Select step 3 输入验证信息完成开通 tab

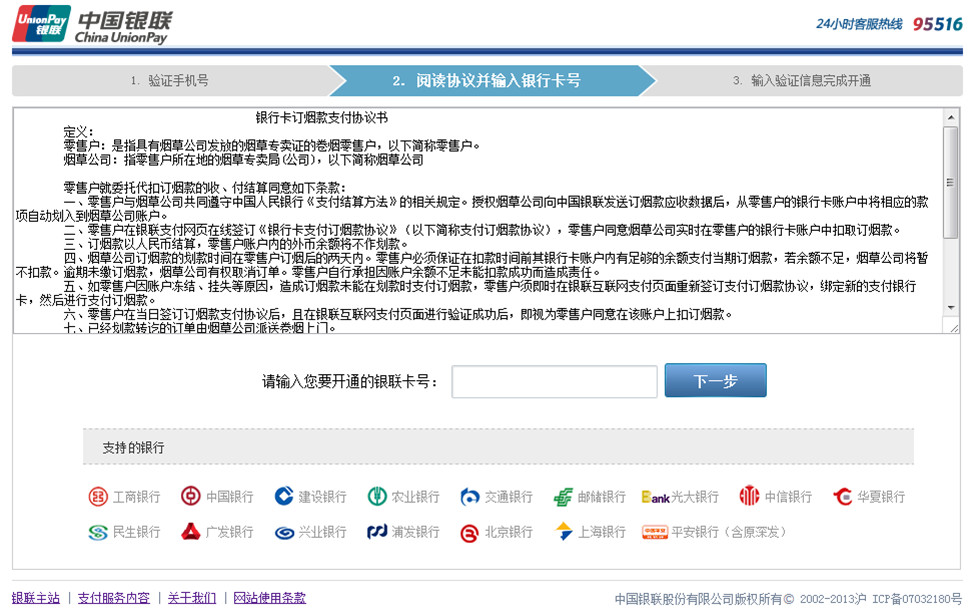(x=801, y=81)
